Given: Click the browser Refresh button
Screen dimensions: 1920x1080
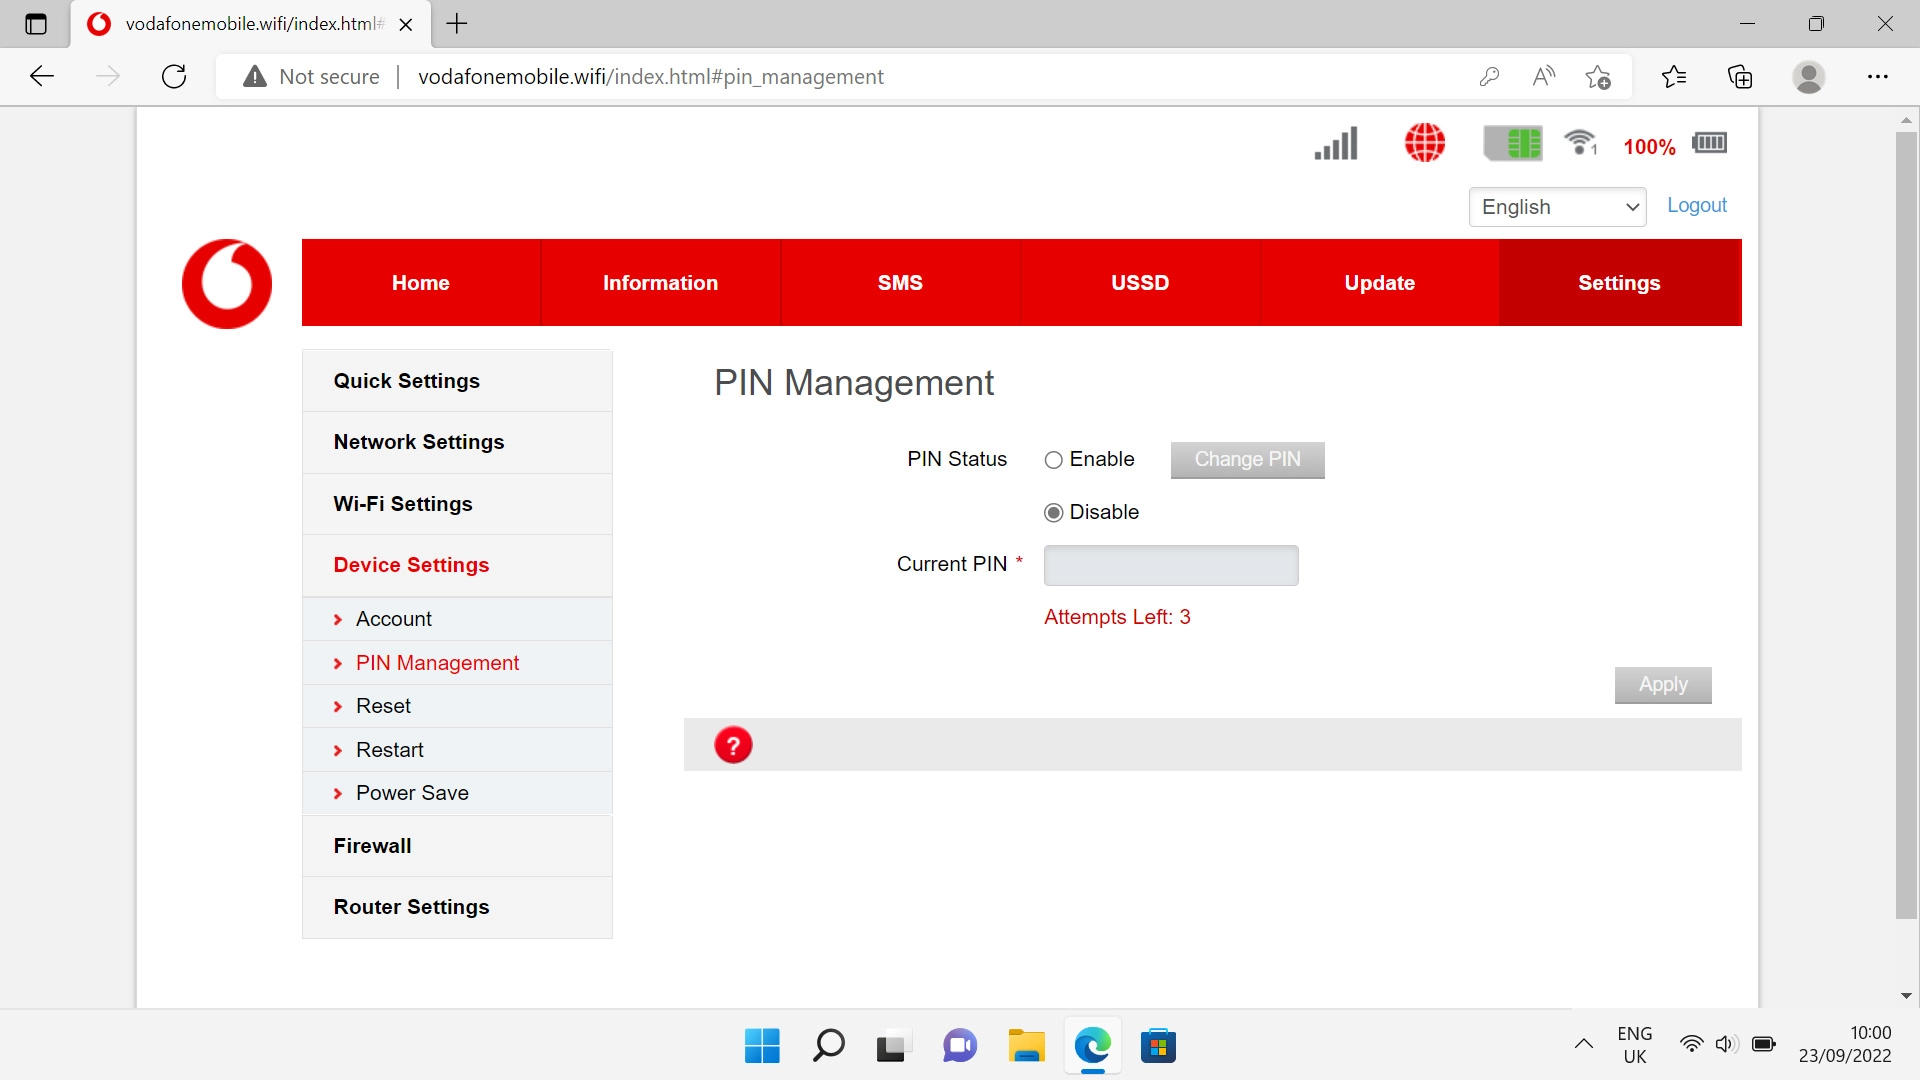Looking at the screenshot, I should pos(174,77).
